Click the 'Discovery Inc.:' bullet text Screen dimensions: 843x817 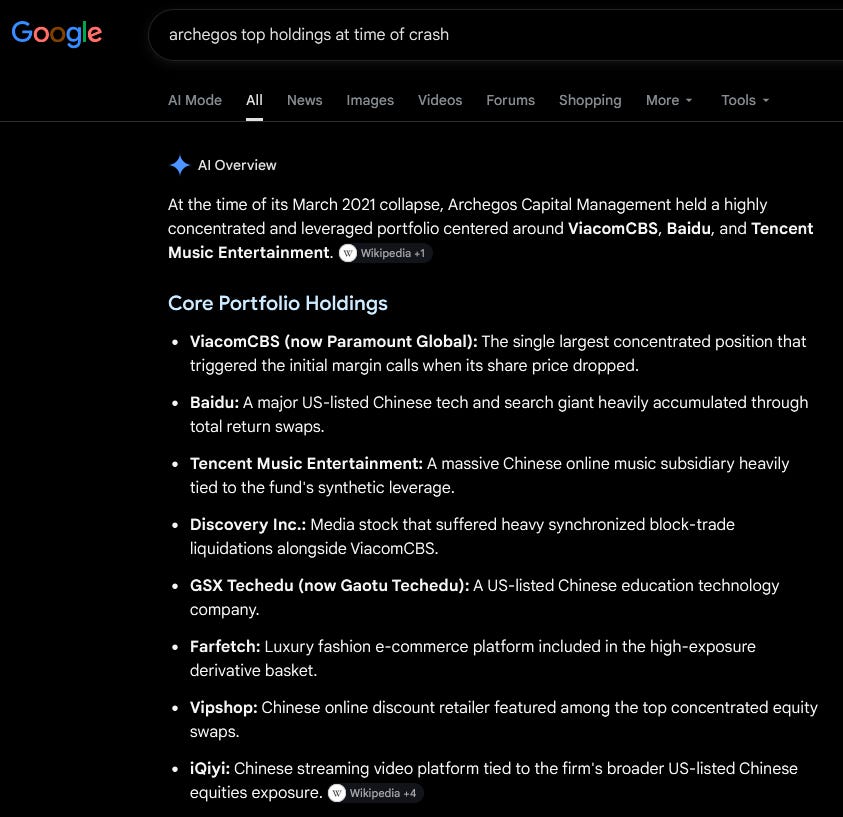[x=248, y=524]
